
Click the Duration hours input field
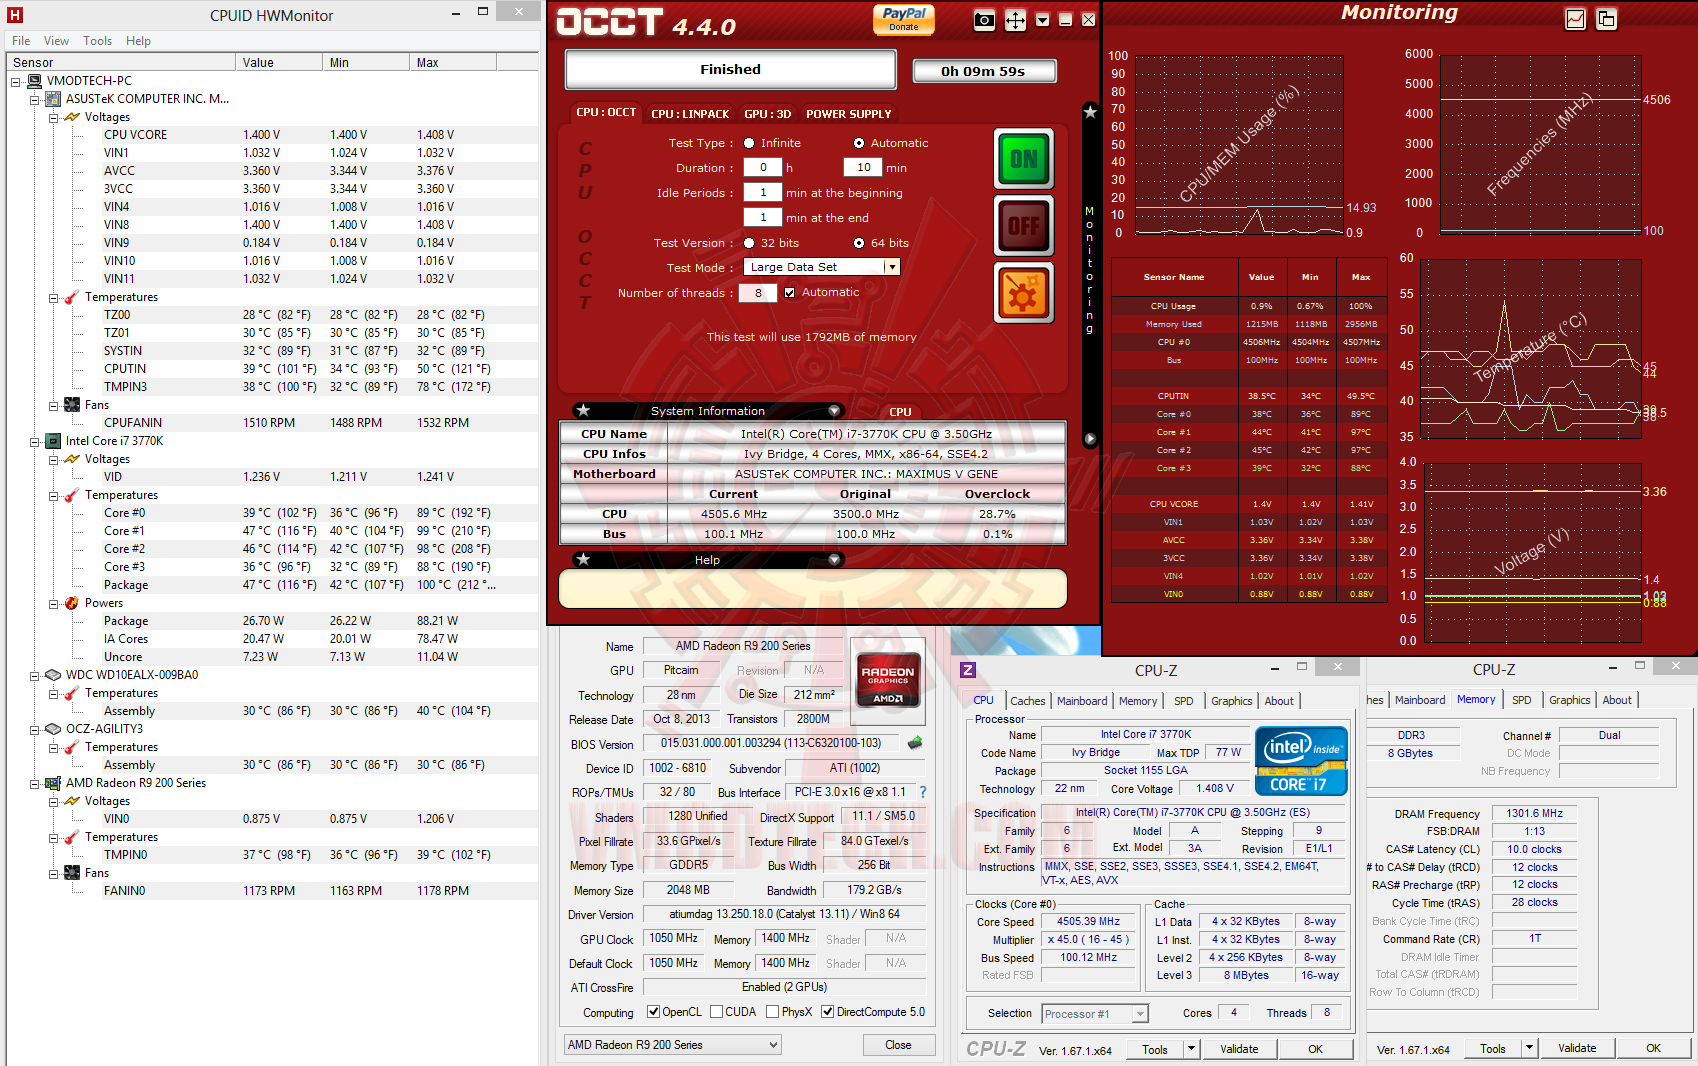[x=763, y=168]
